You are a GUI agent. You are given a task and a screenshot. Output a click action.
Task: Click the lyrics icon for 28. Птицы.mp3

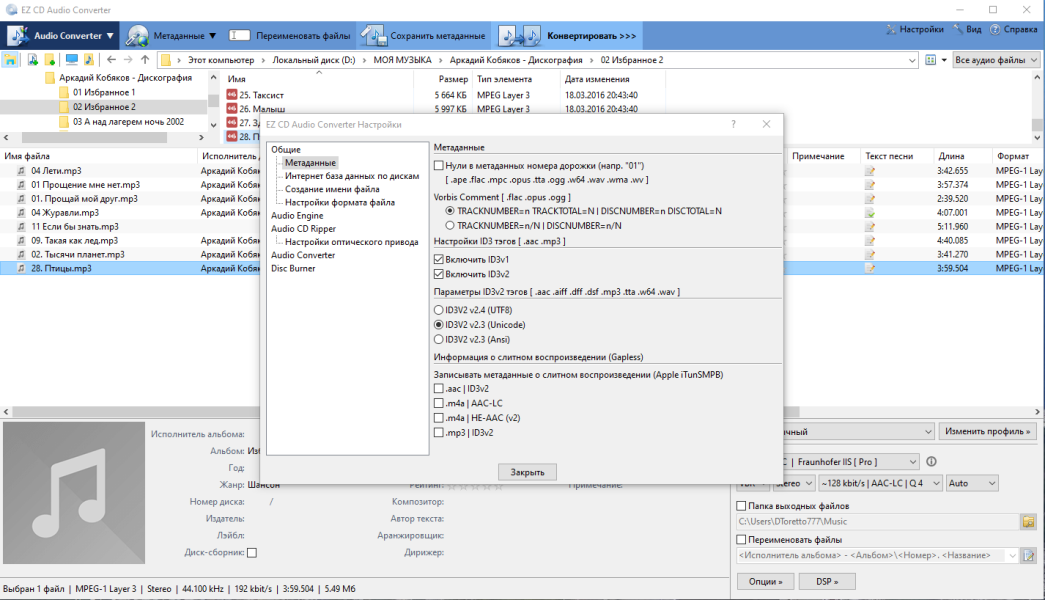(x=870, y=268)
